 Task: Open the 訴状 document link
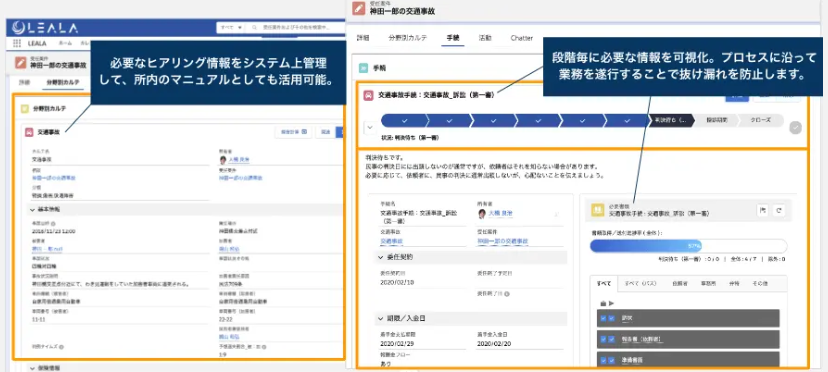point(627,318)
